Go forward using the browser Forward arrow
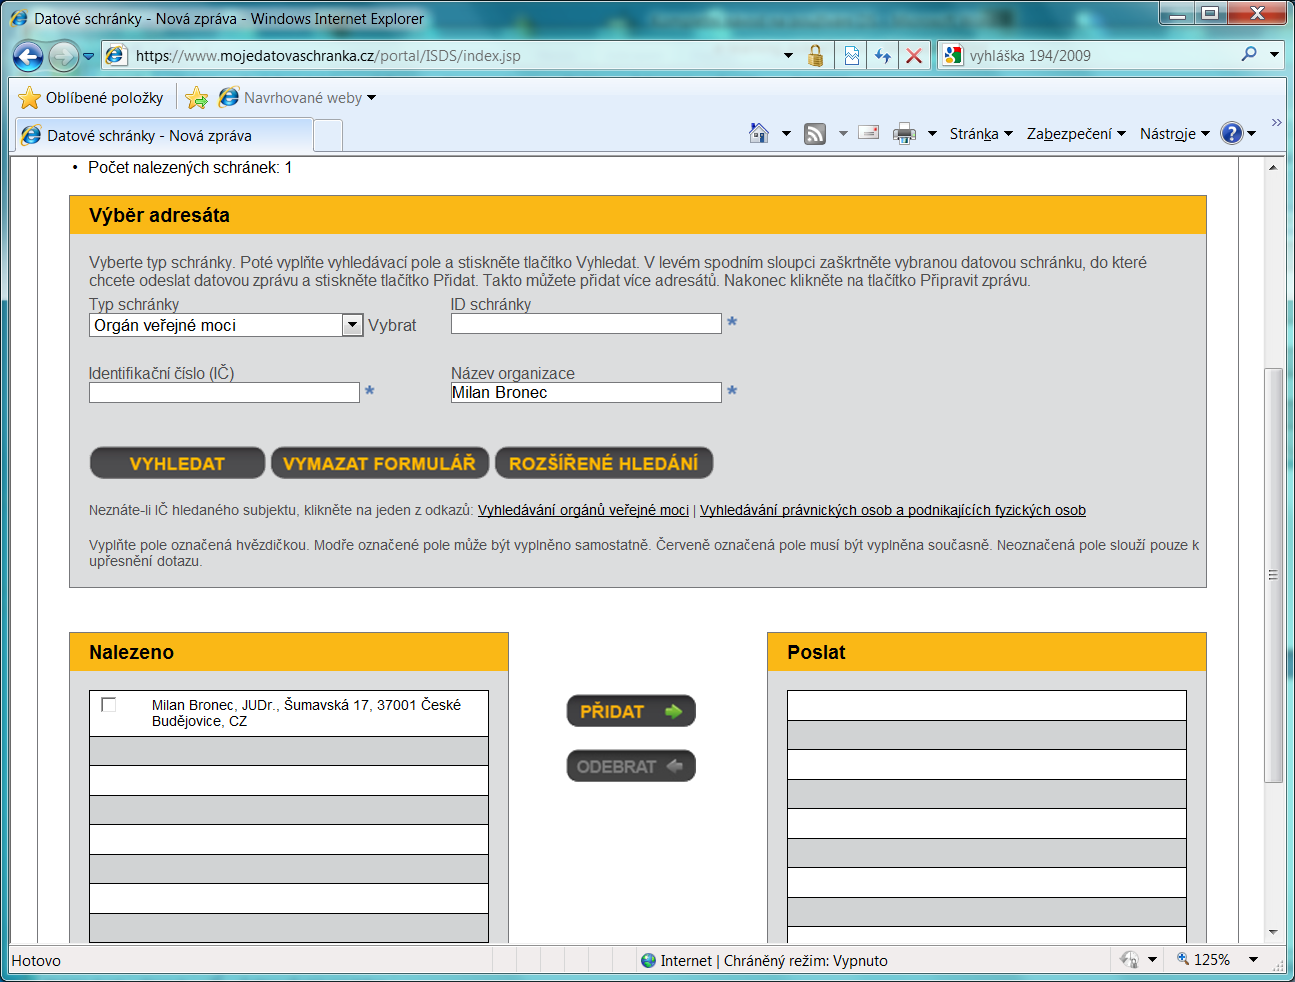Screen dimensions: 1295x982 click(x=63, y=56)
